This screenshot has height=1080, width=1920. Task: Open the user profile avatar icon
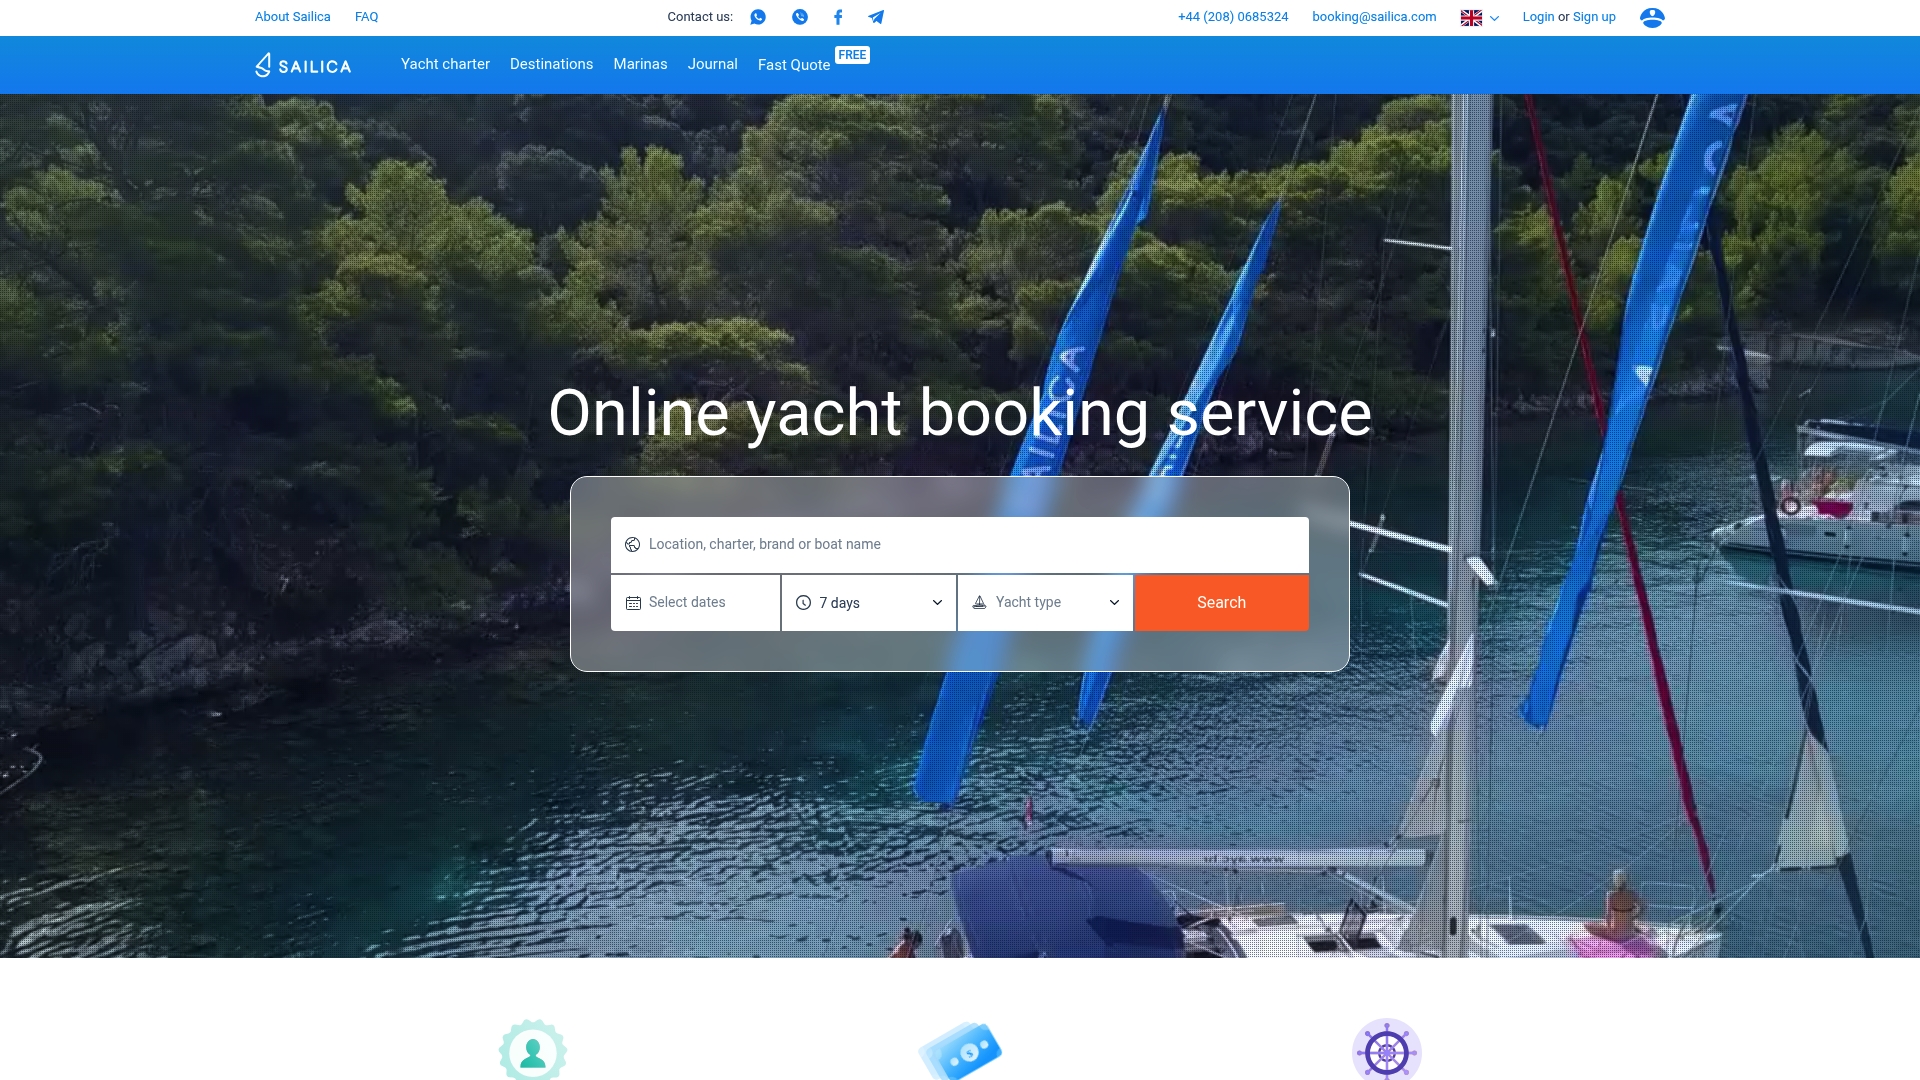click(1652, 17)
